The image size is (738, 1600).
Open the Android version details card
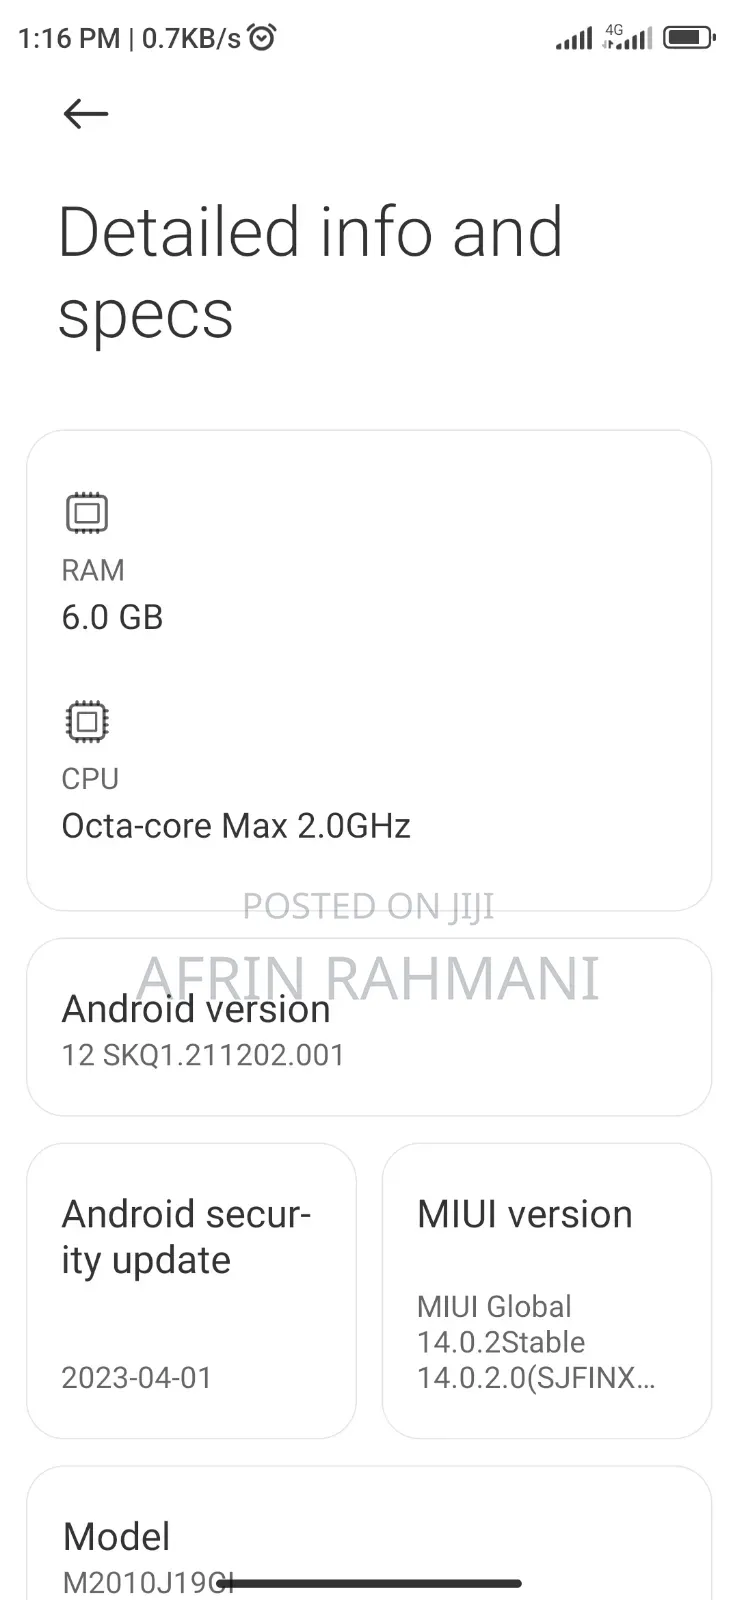(368, 1027)
